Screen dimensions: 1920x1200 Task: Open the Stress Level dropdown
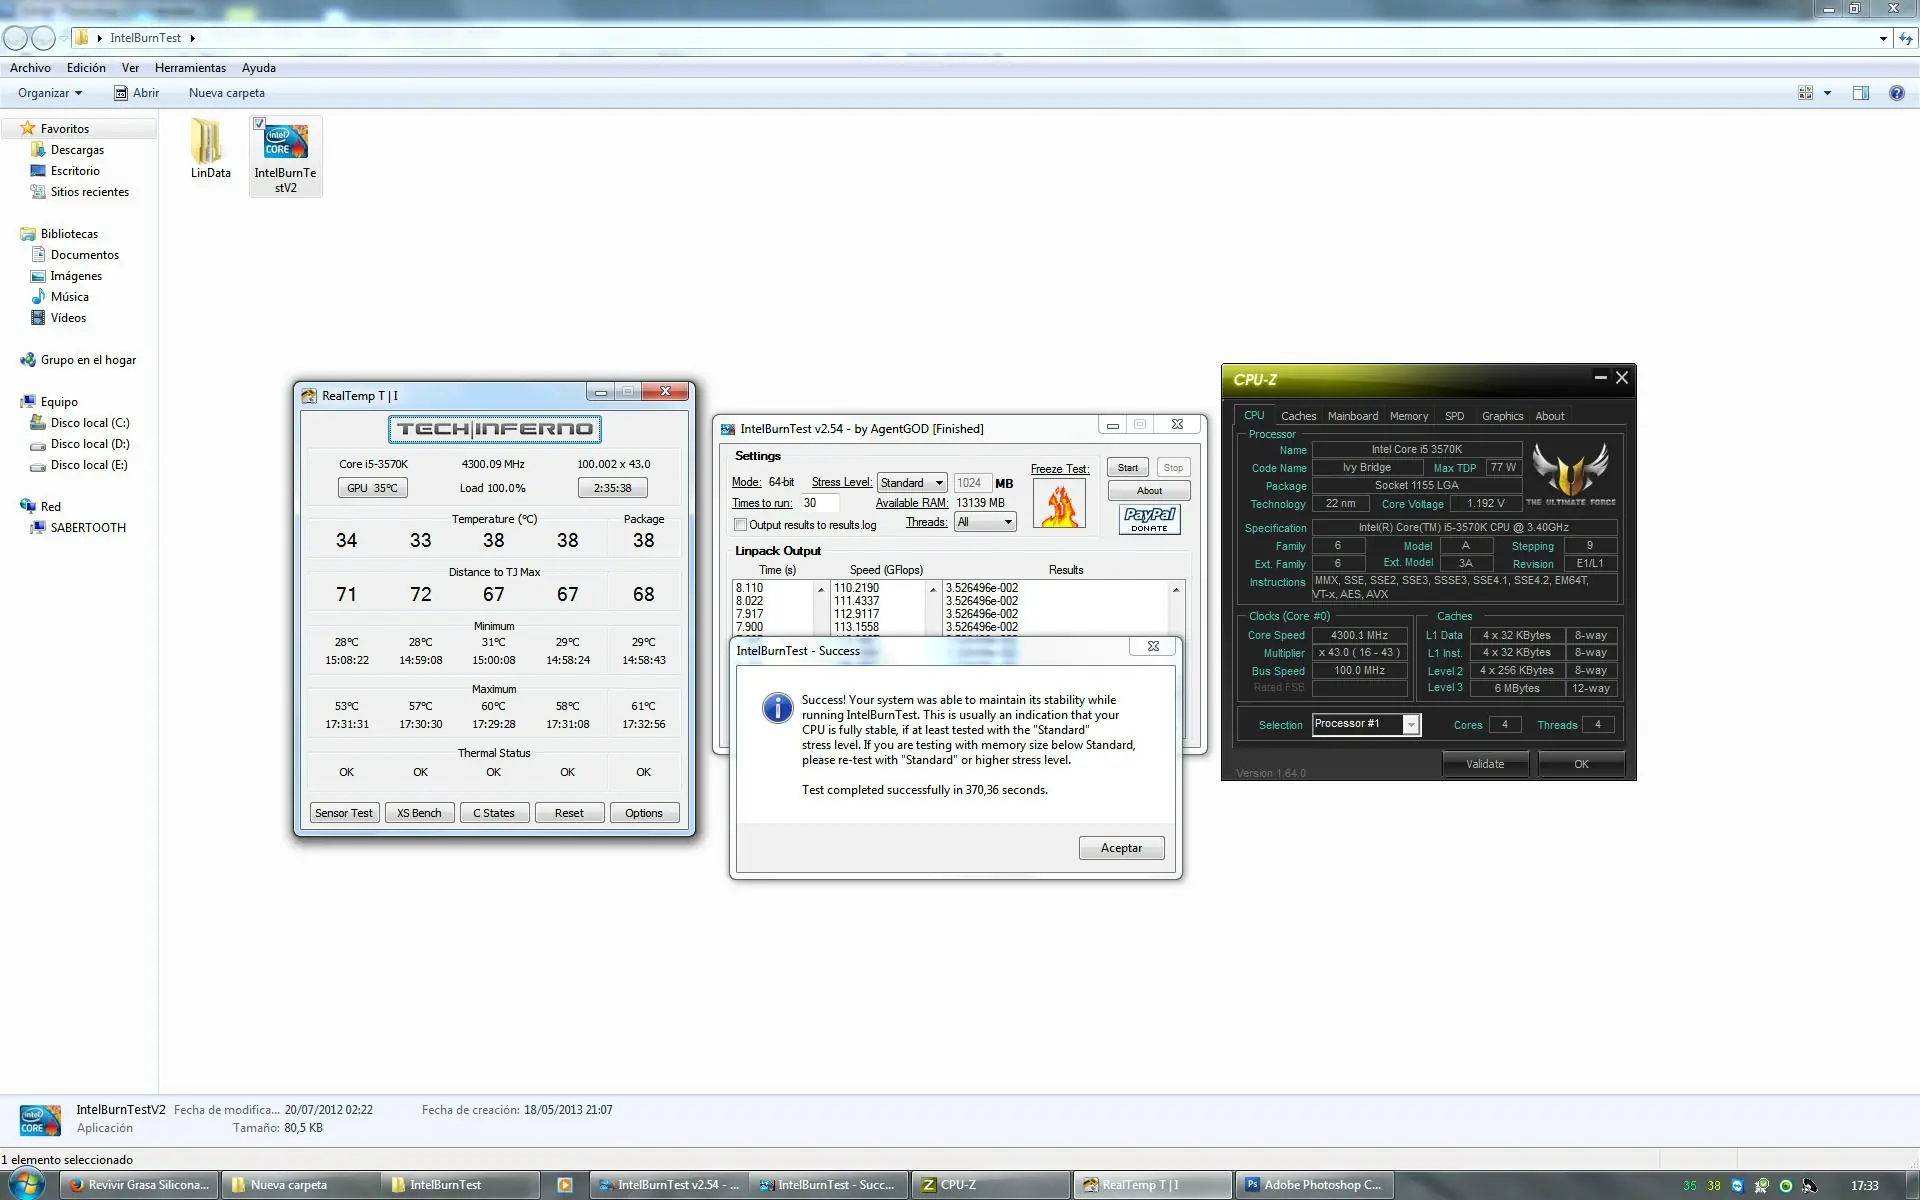coord(911,483)
